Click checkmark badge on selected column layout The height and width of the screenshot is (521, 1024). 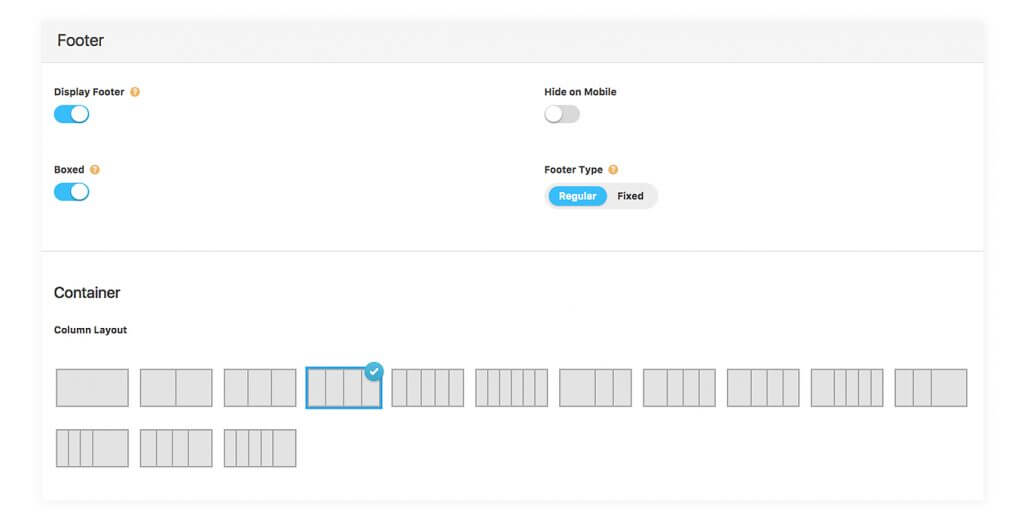pos(374,371)
